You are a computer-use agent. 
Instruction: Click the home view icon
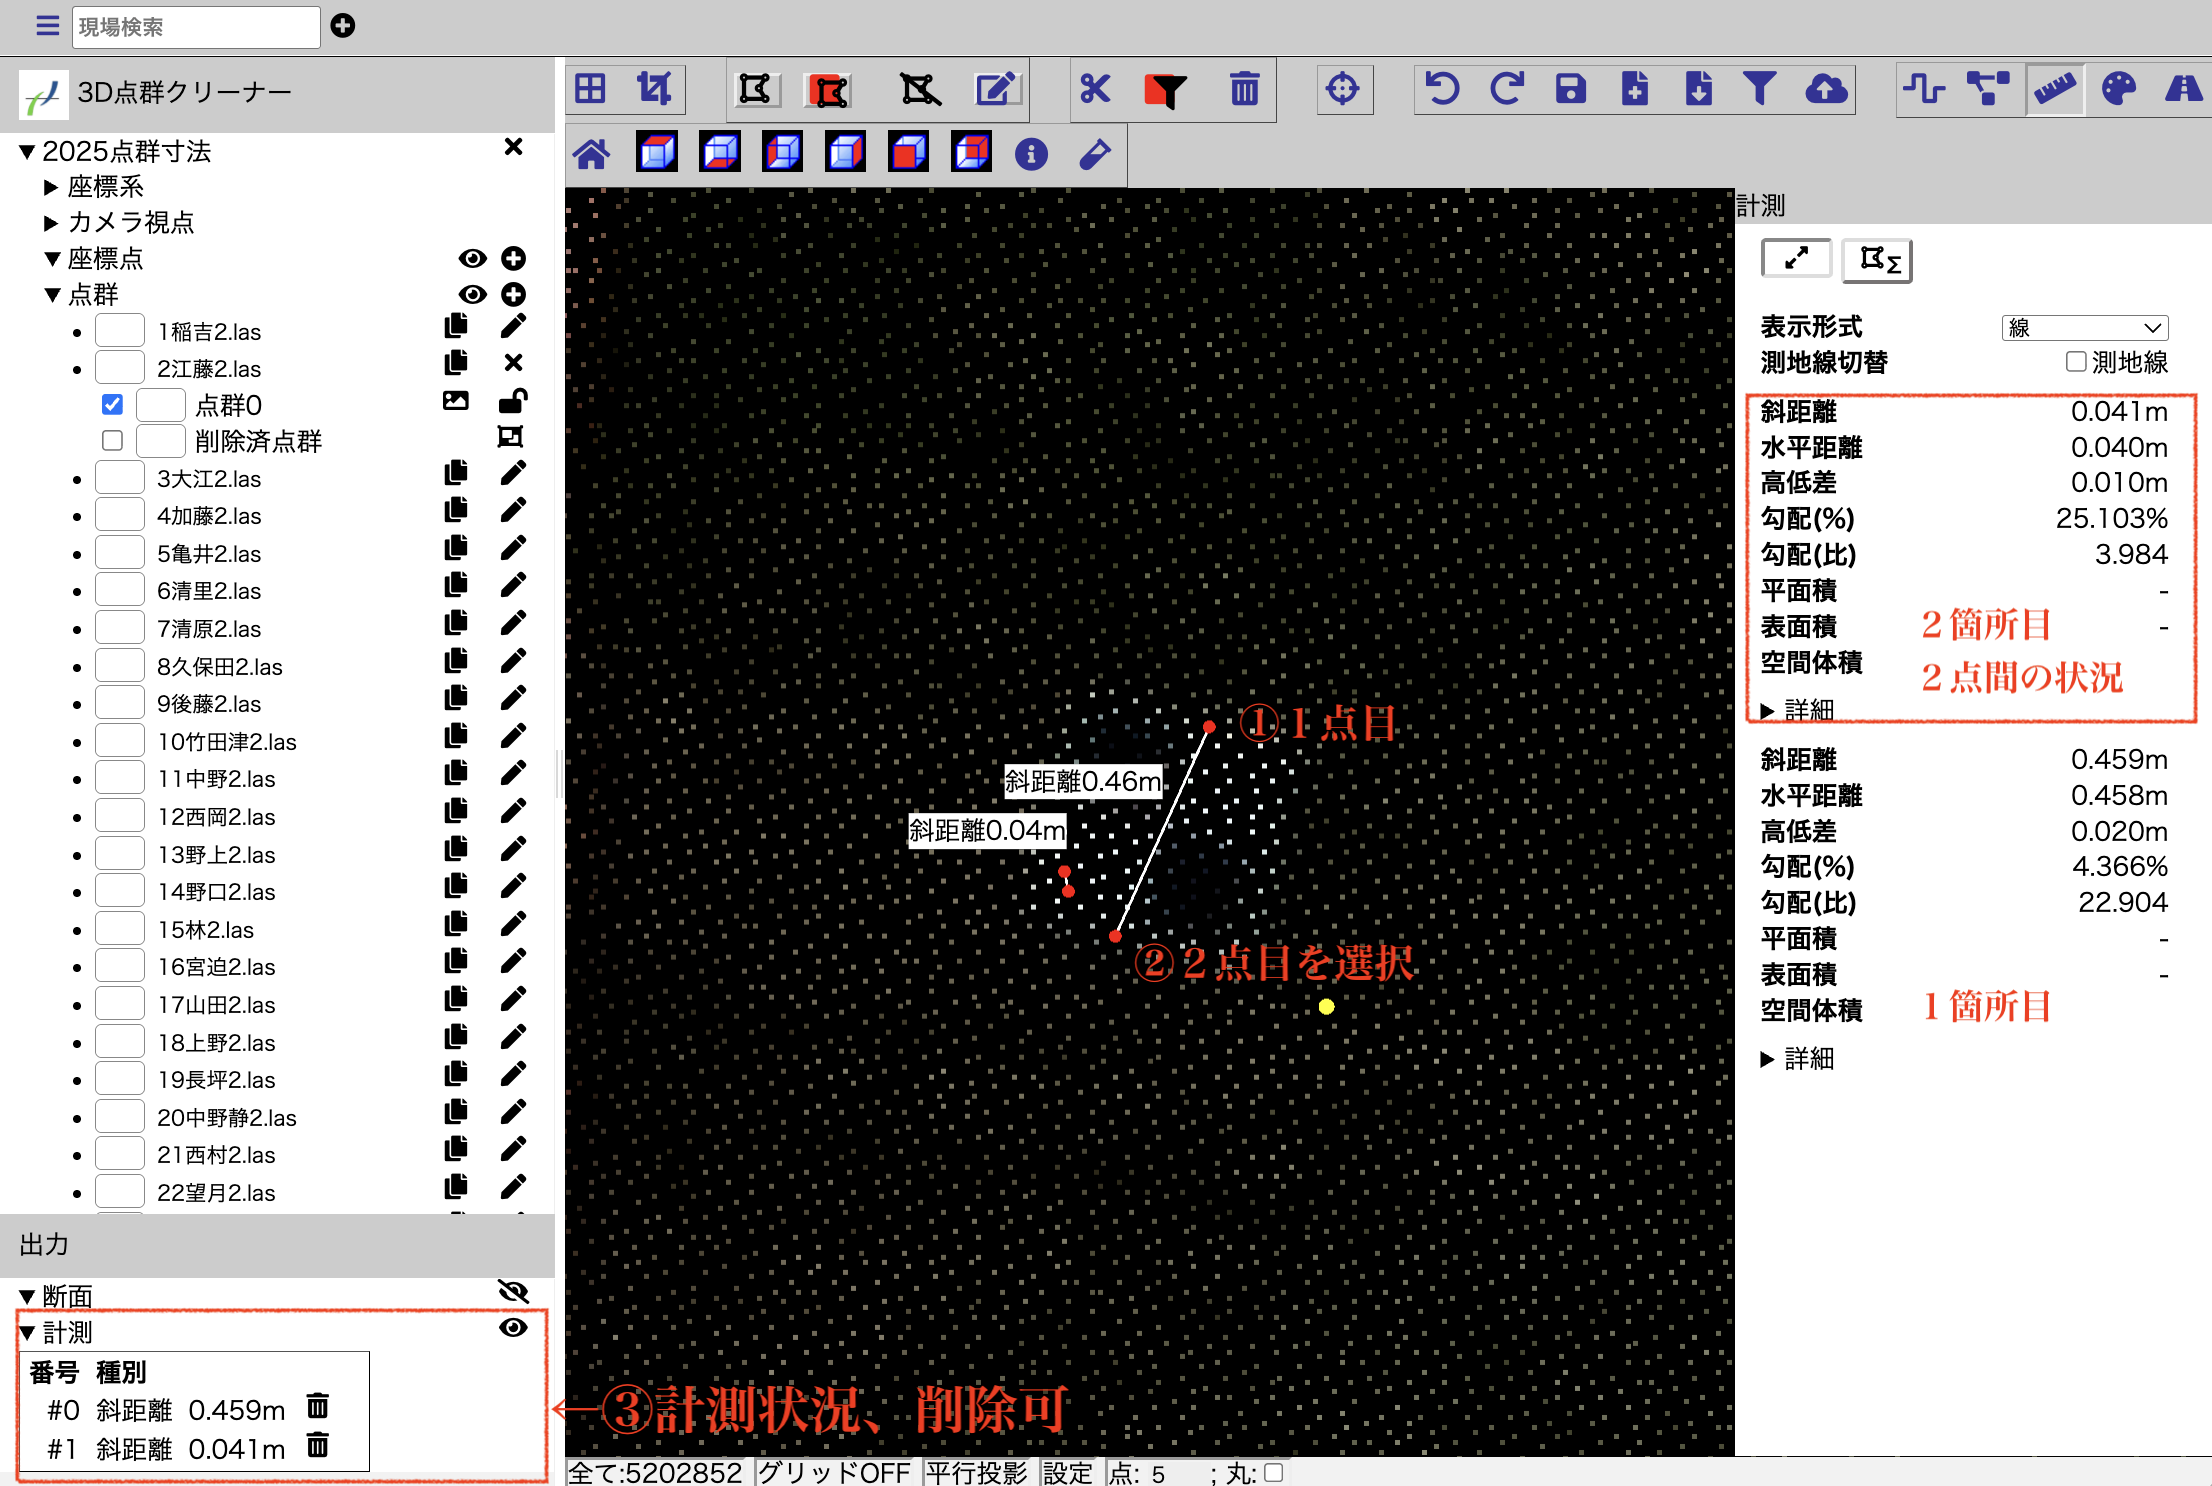click(x=592, y=154)
